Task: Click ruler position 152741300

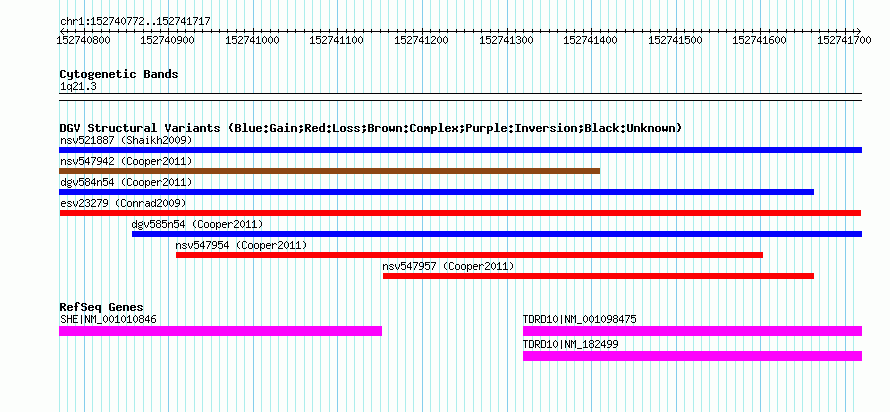Action: point(507,40)
